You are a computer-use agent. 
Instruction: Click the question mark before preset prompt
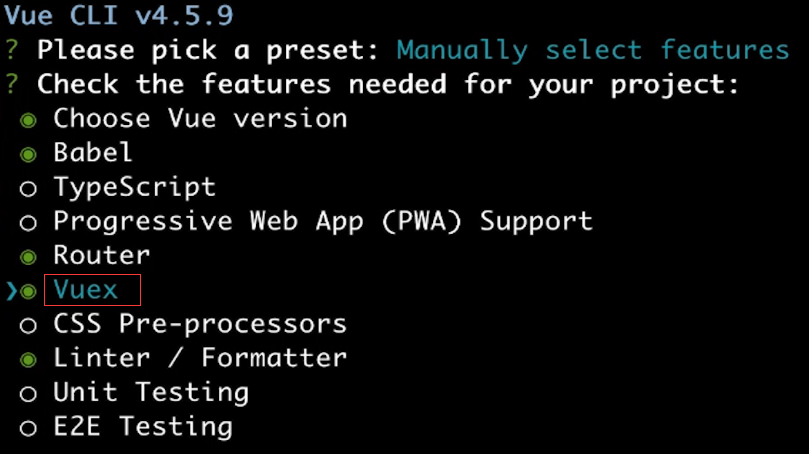tap(12, 51)
